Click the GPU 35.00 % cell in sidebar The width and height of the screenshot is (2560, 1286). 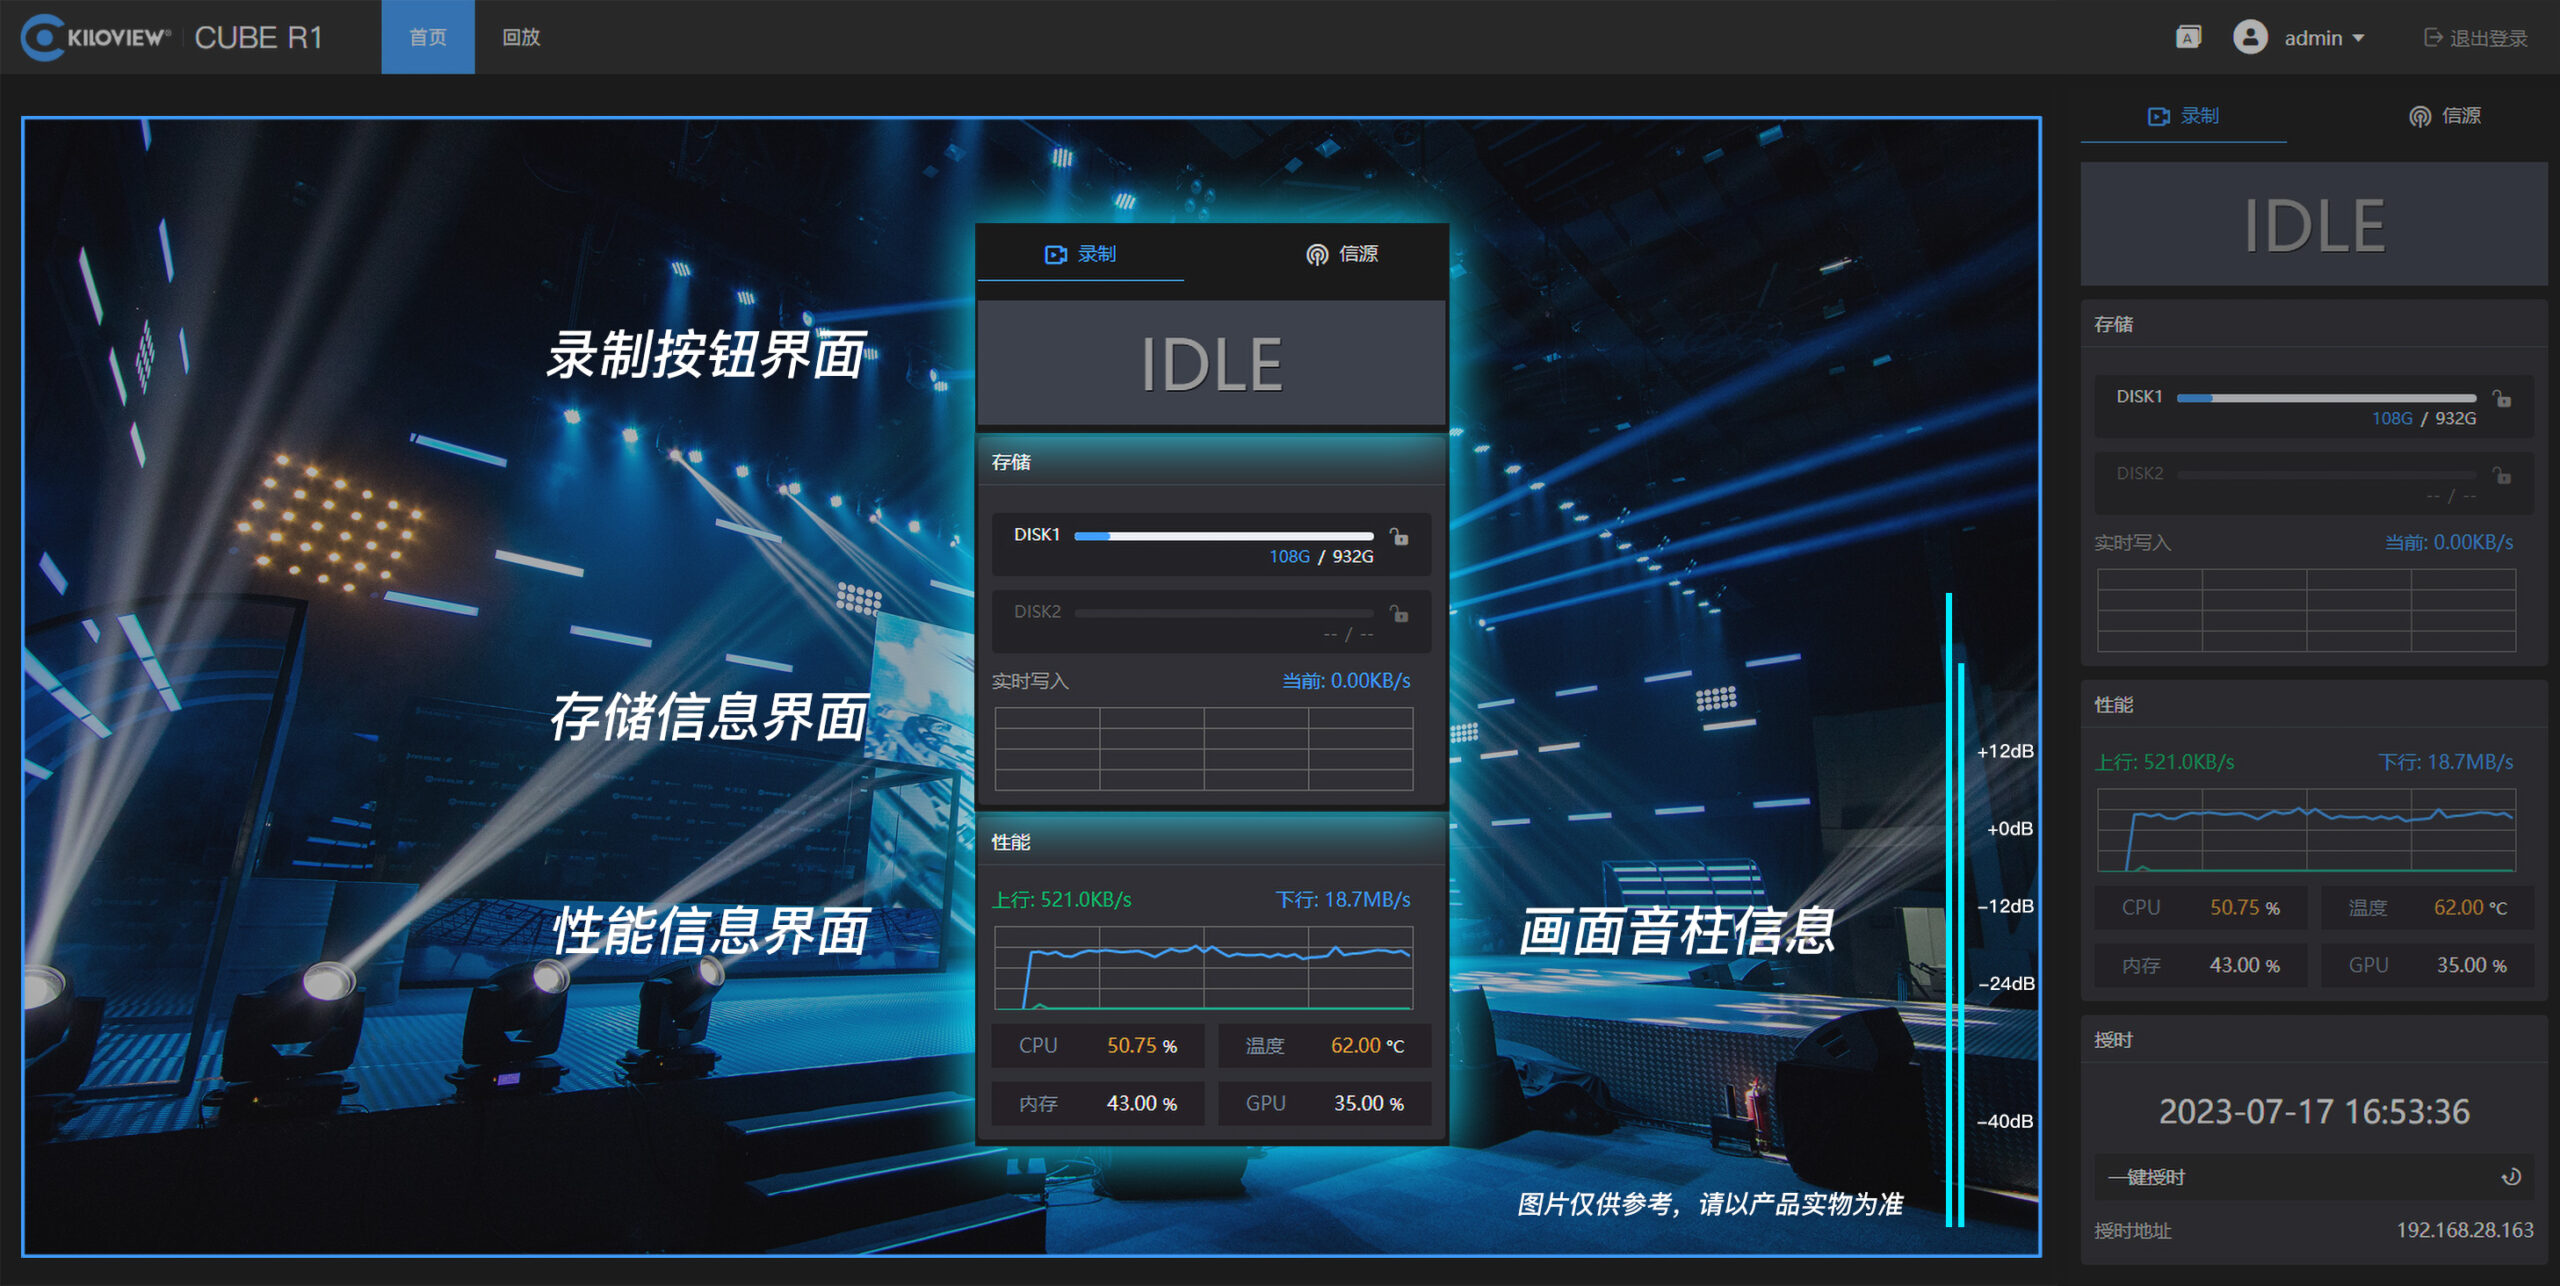click(x=2427, y=965)
